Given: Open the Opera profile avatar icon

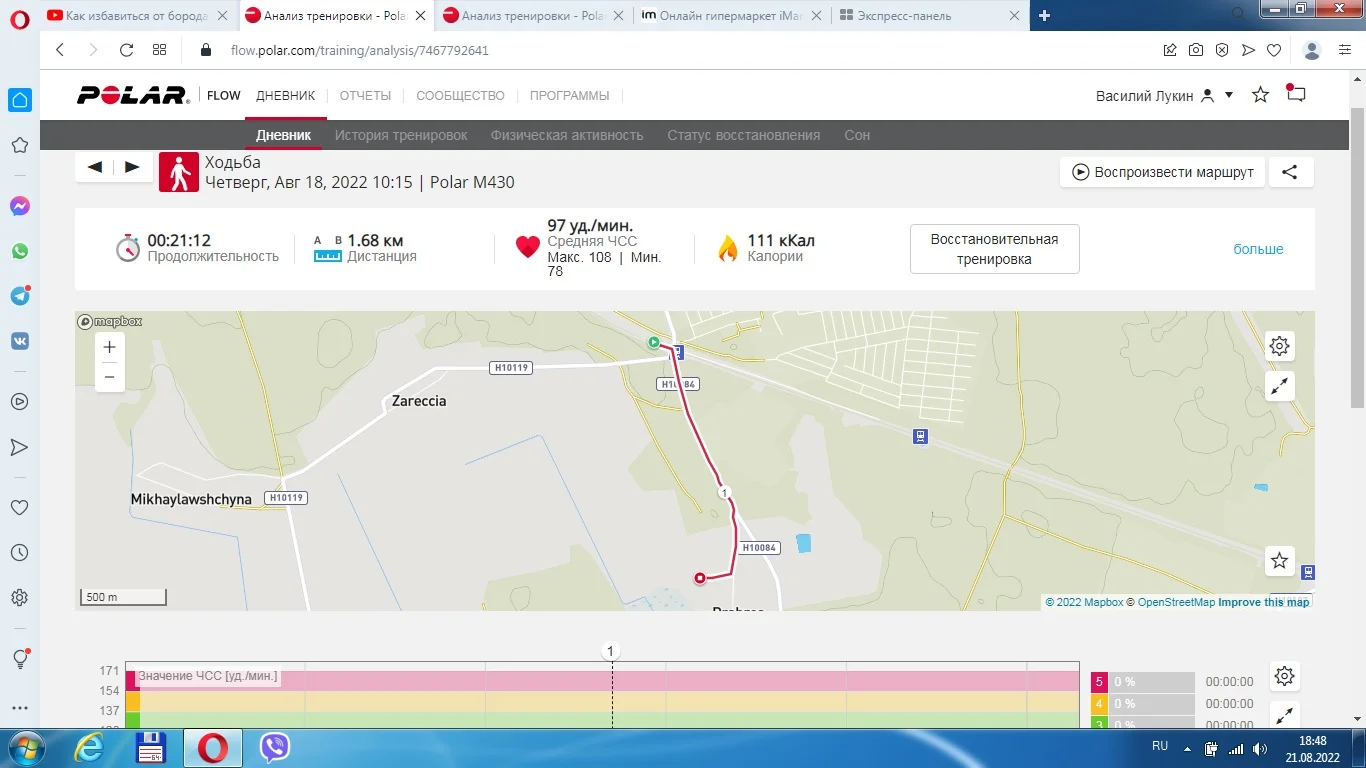Looking at the screenshot, I should (1313, 50).
